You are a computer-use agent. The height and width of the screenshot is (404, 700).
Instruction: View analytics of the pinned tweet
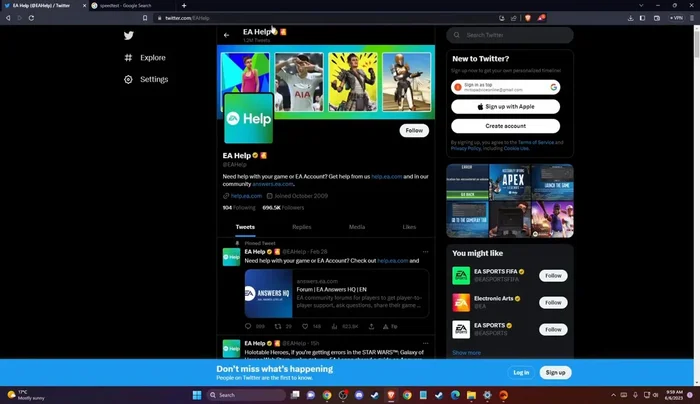[334, 326]
